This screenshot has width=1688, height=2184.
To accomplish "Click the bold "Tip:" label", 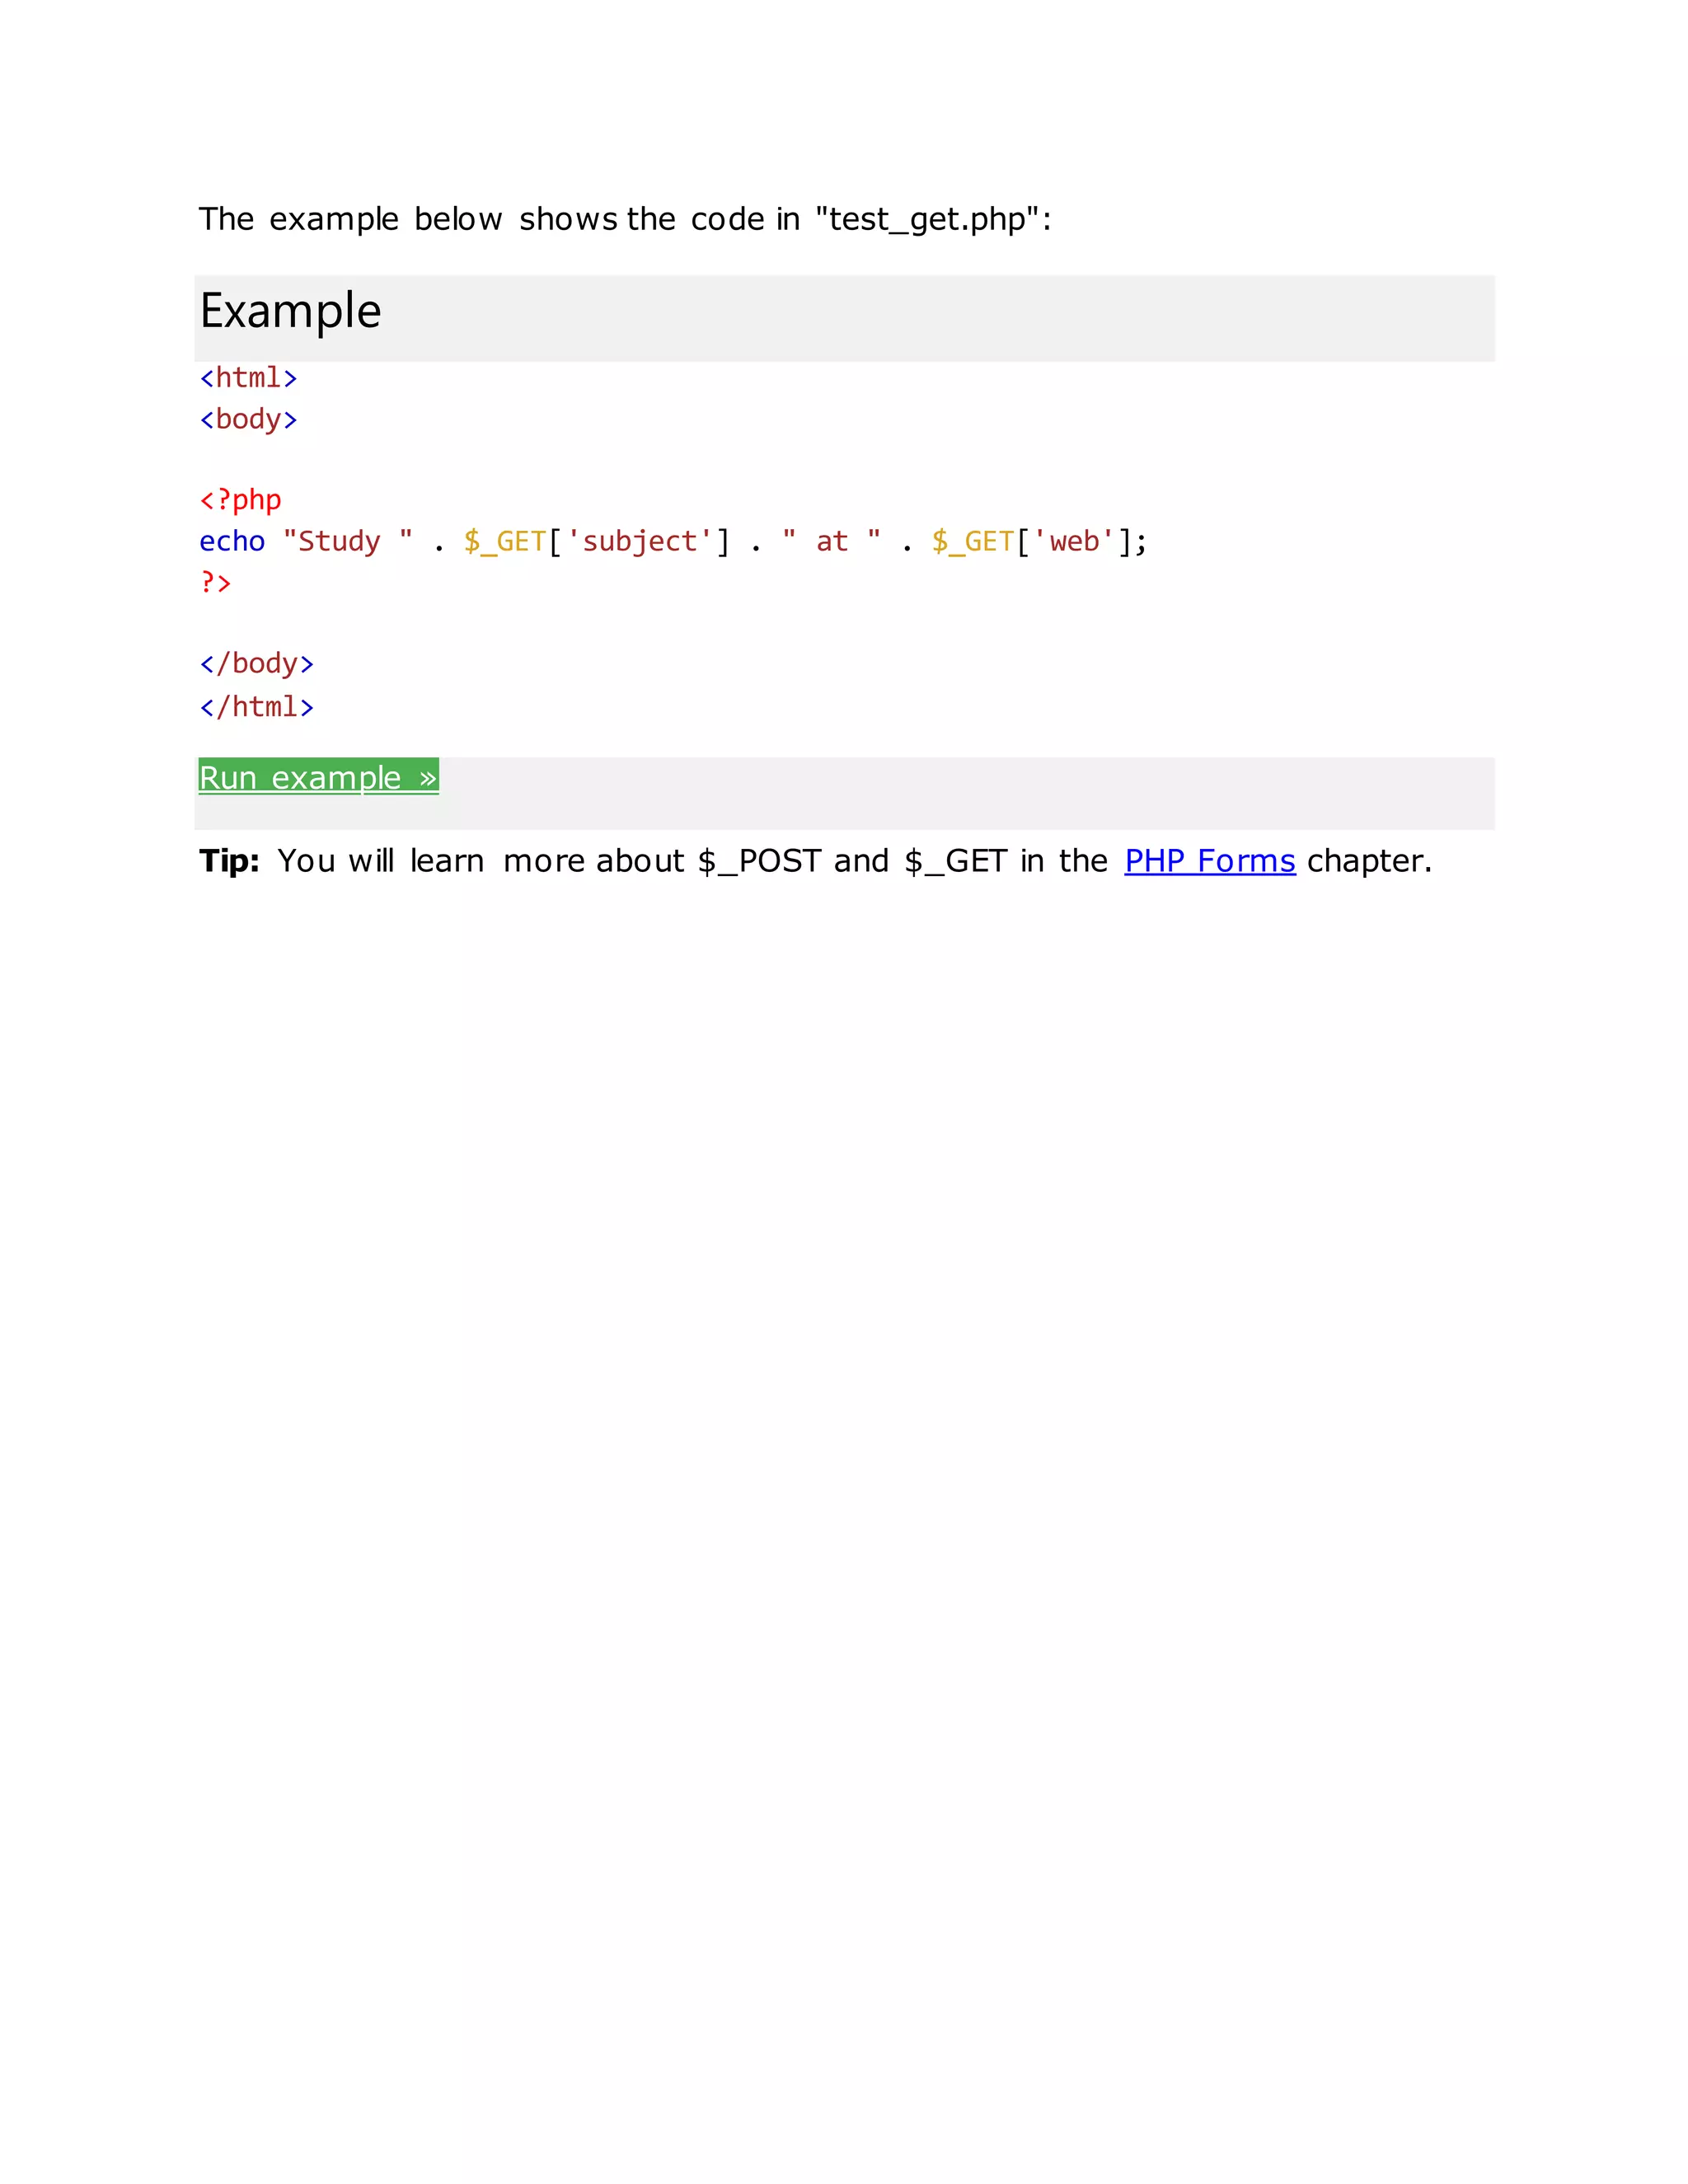I will (229, 861).
